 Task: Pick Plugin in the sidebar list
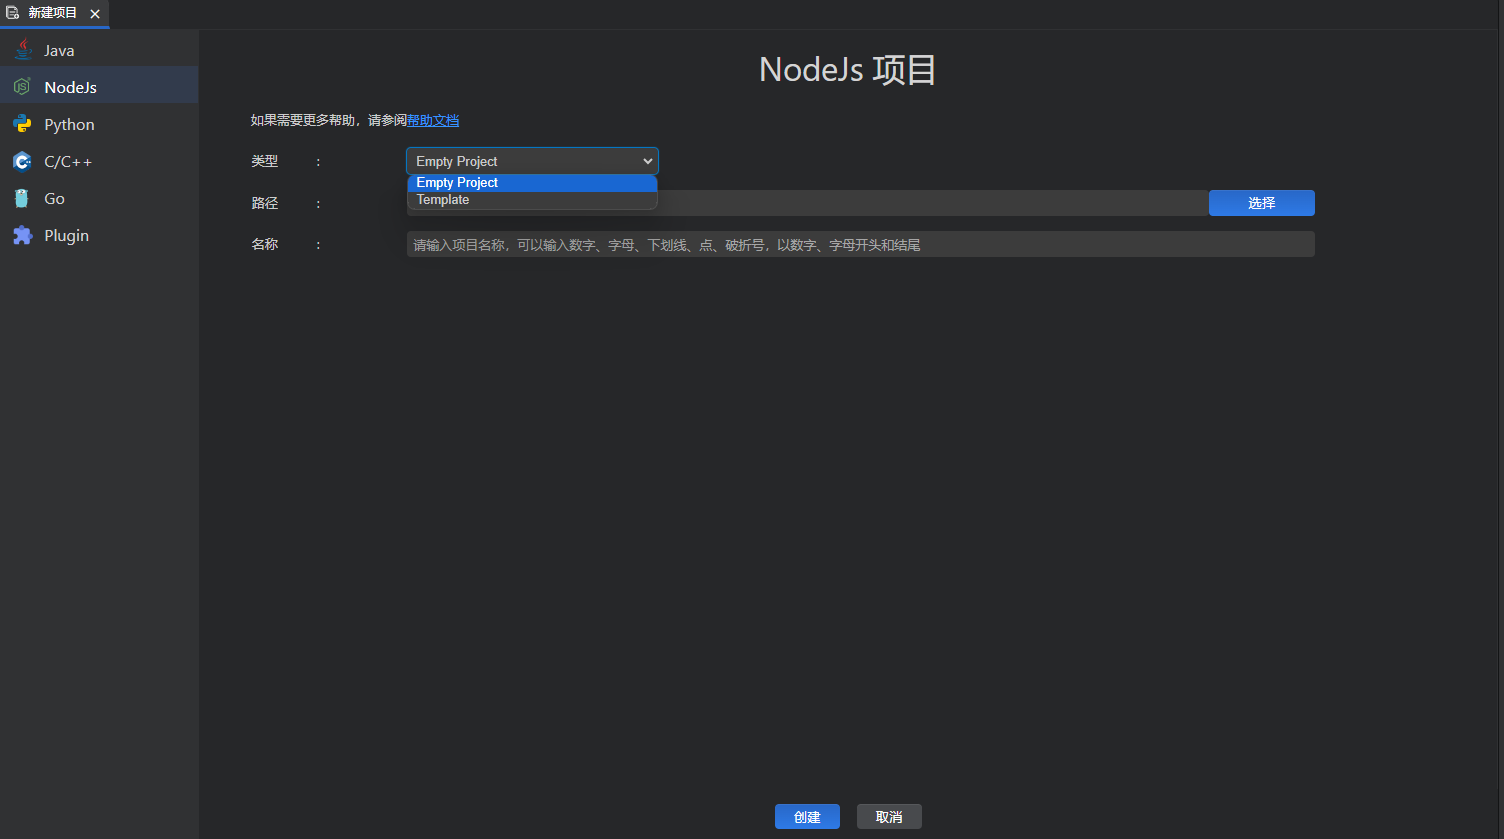99,235
